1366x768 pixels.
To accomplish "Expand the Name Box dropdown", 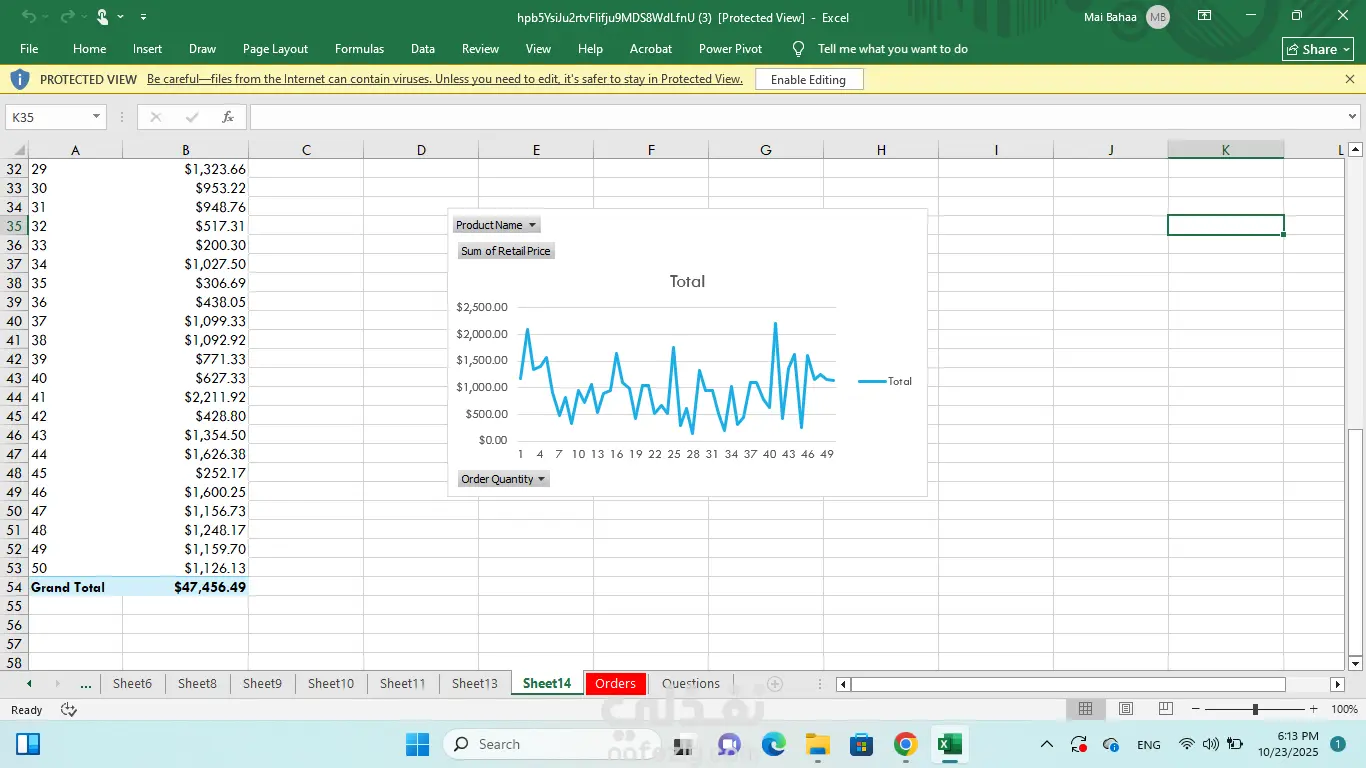I will tap(96, 117).
